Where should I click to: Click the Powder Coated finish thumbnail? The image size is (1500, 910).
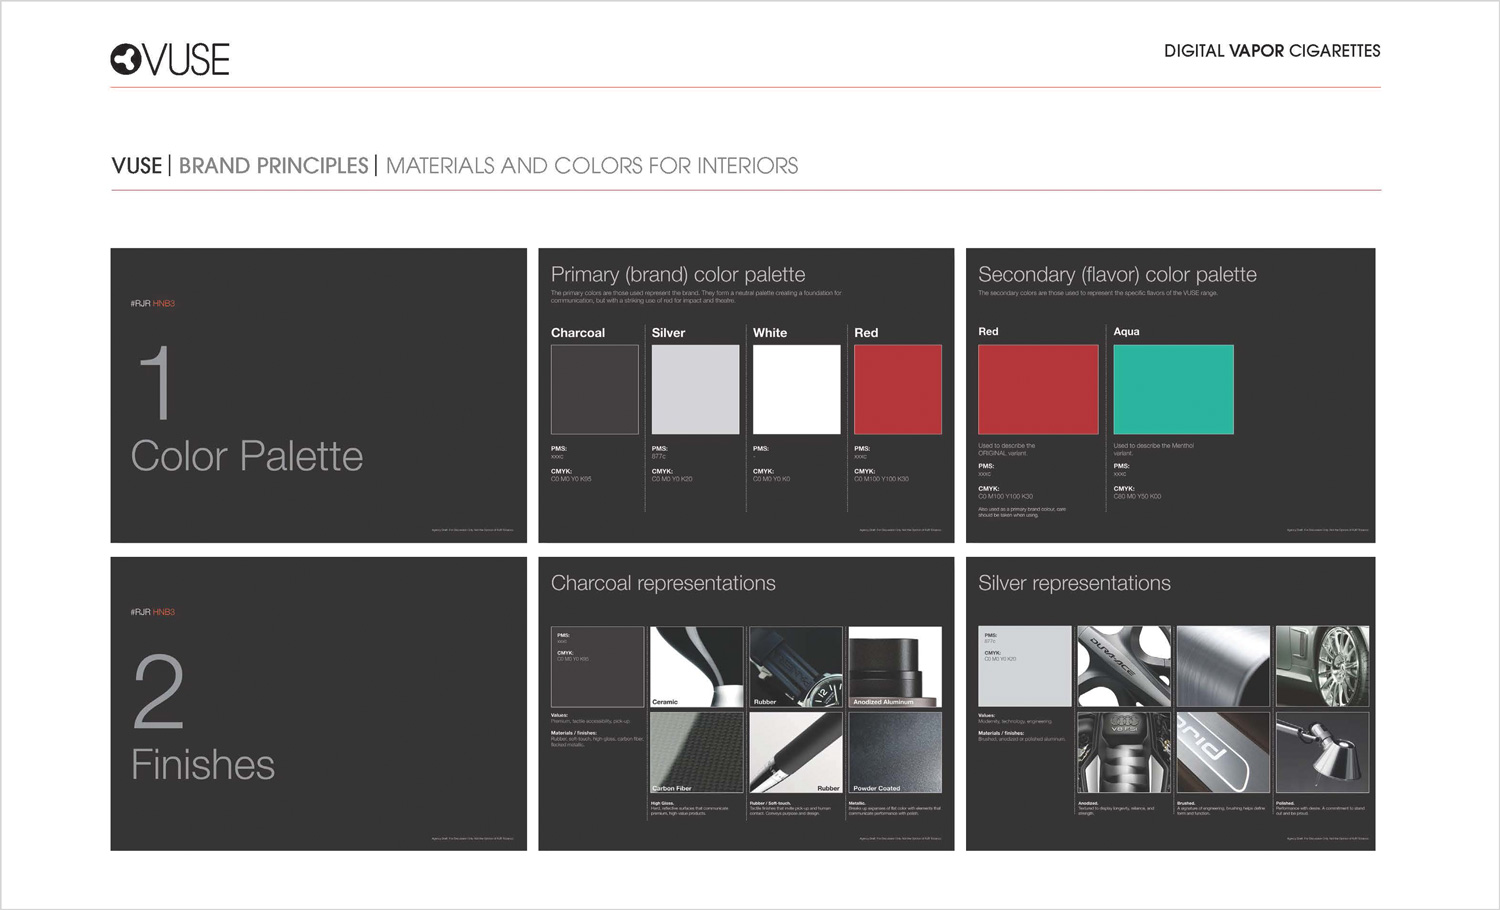tap(895, 752)
